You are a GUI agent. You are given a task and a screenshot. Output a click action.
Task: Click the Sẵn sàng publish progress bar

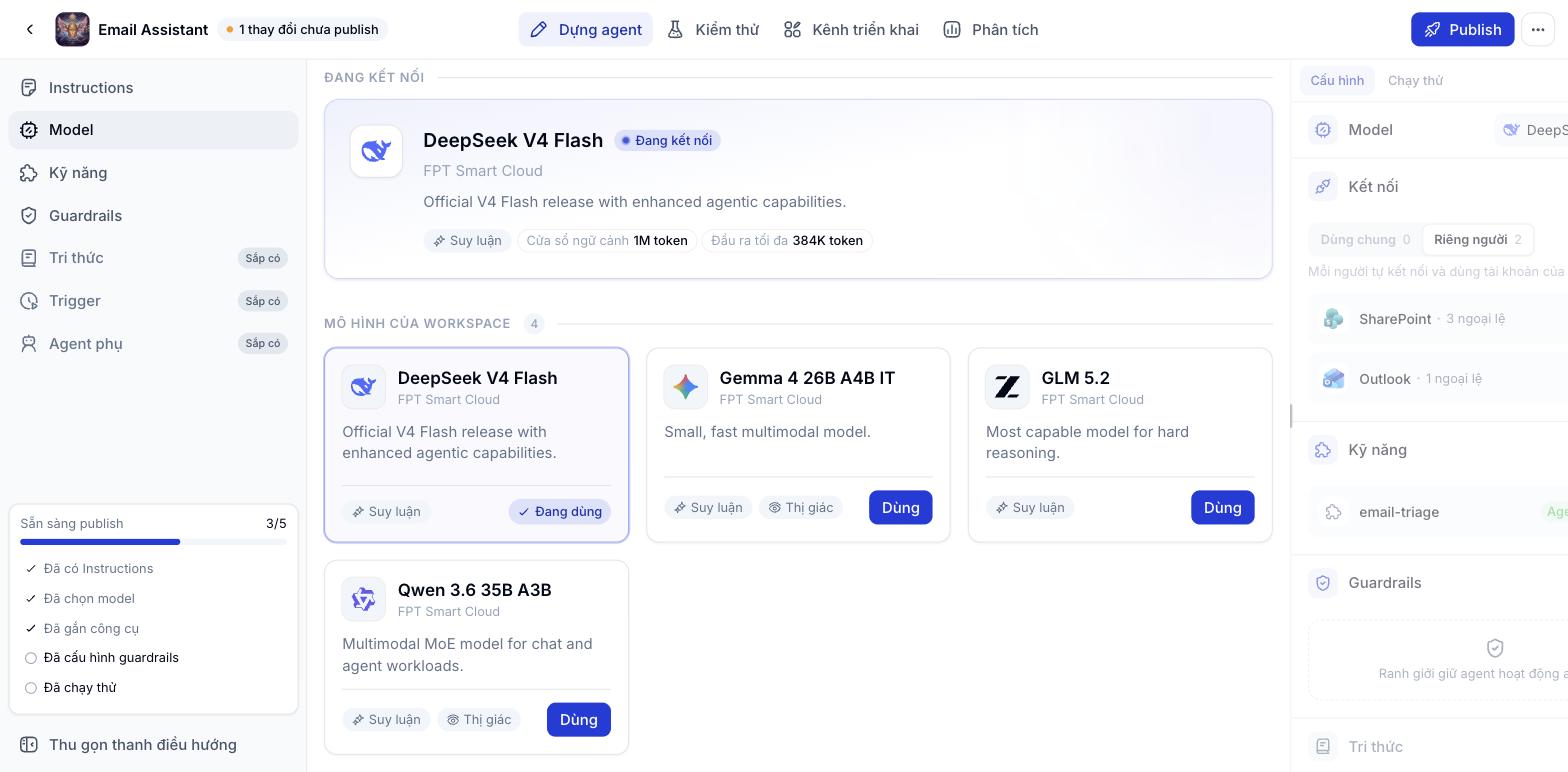(x=153, y=542)
